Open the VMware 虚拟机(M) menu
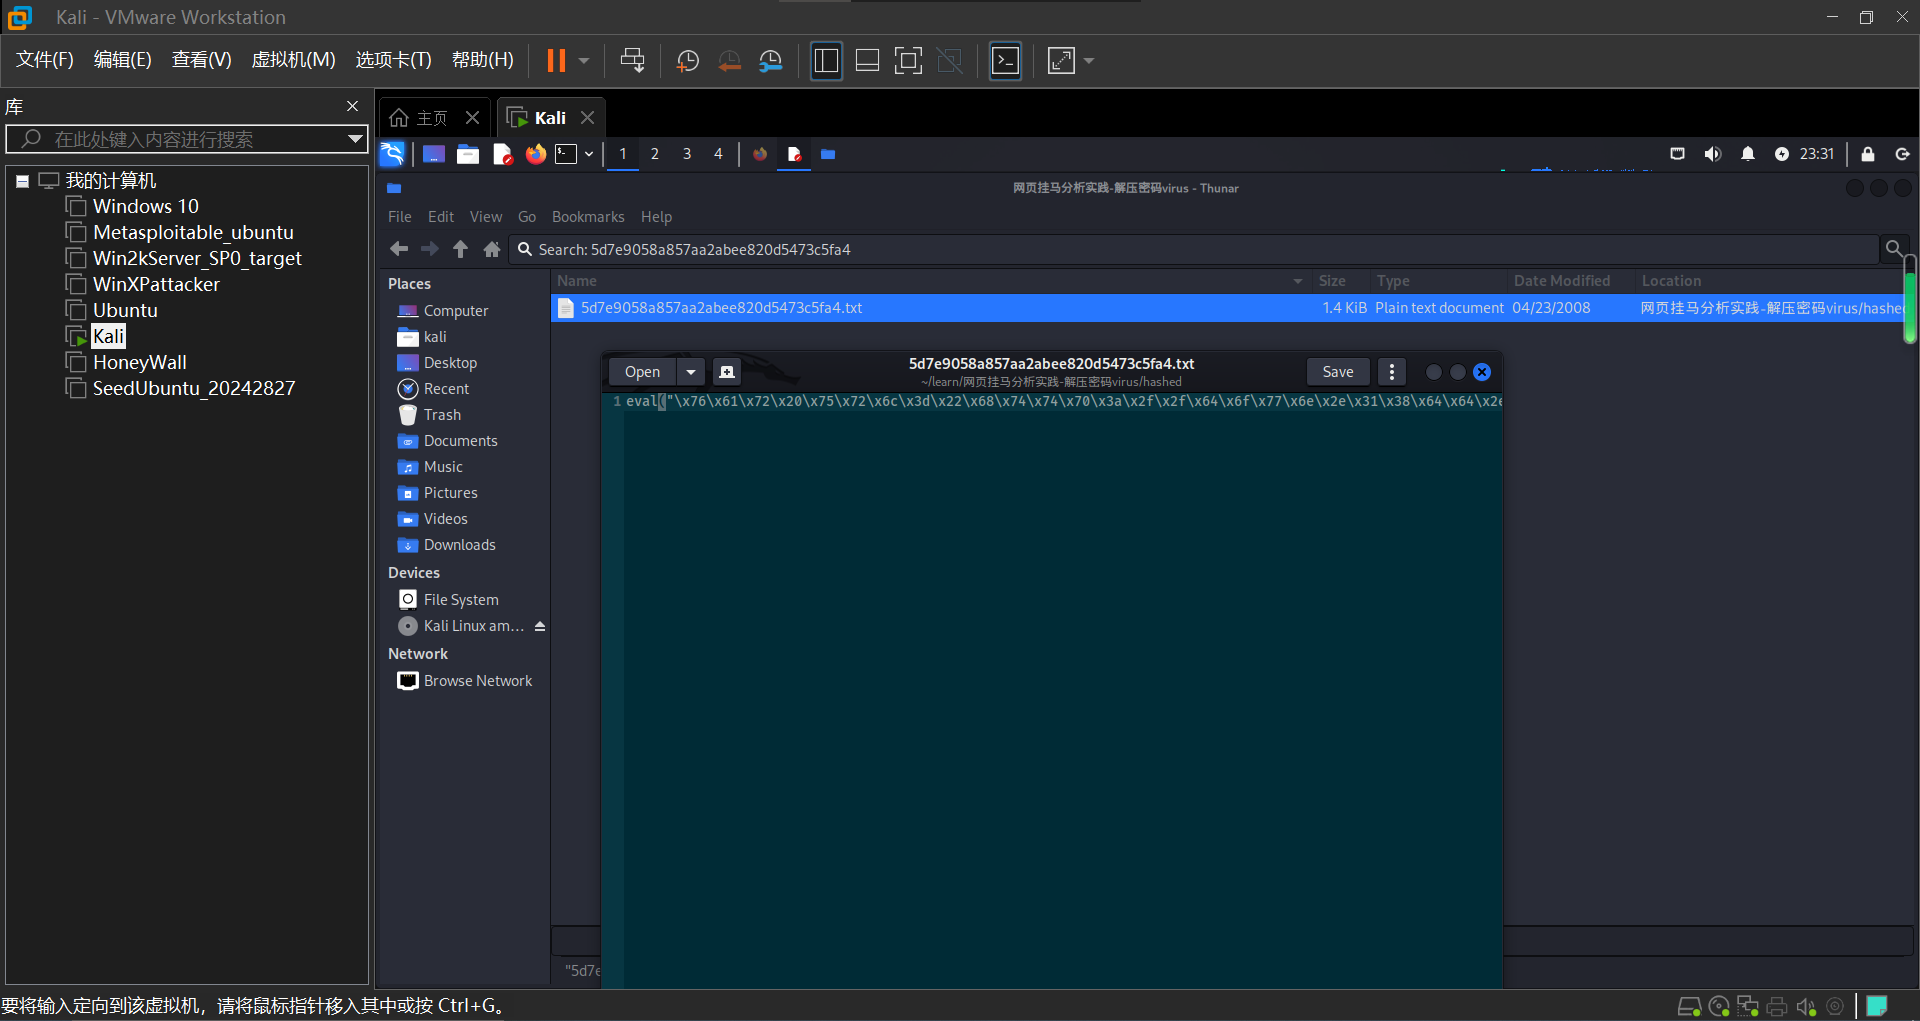This screenshot has height=1021, width=1920. 293,60
